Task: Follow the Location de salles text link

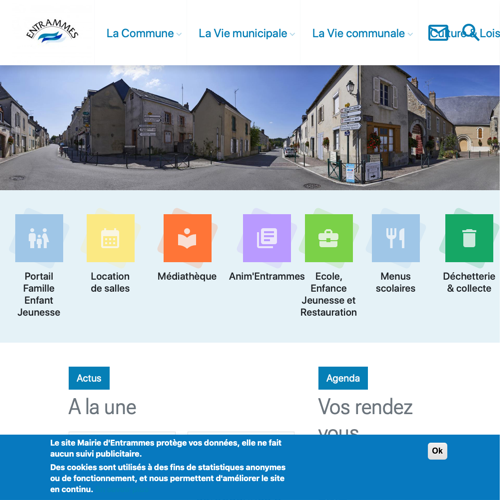Action: tap(110, 282)
